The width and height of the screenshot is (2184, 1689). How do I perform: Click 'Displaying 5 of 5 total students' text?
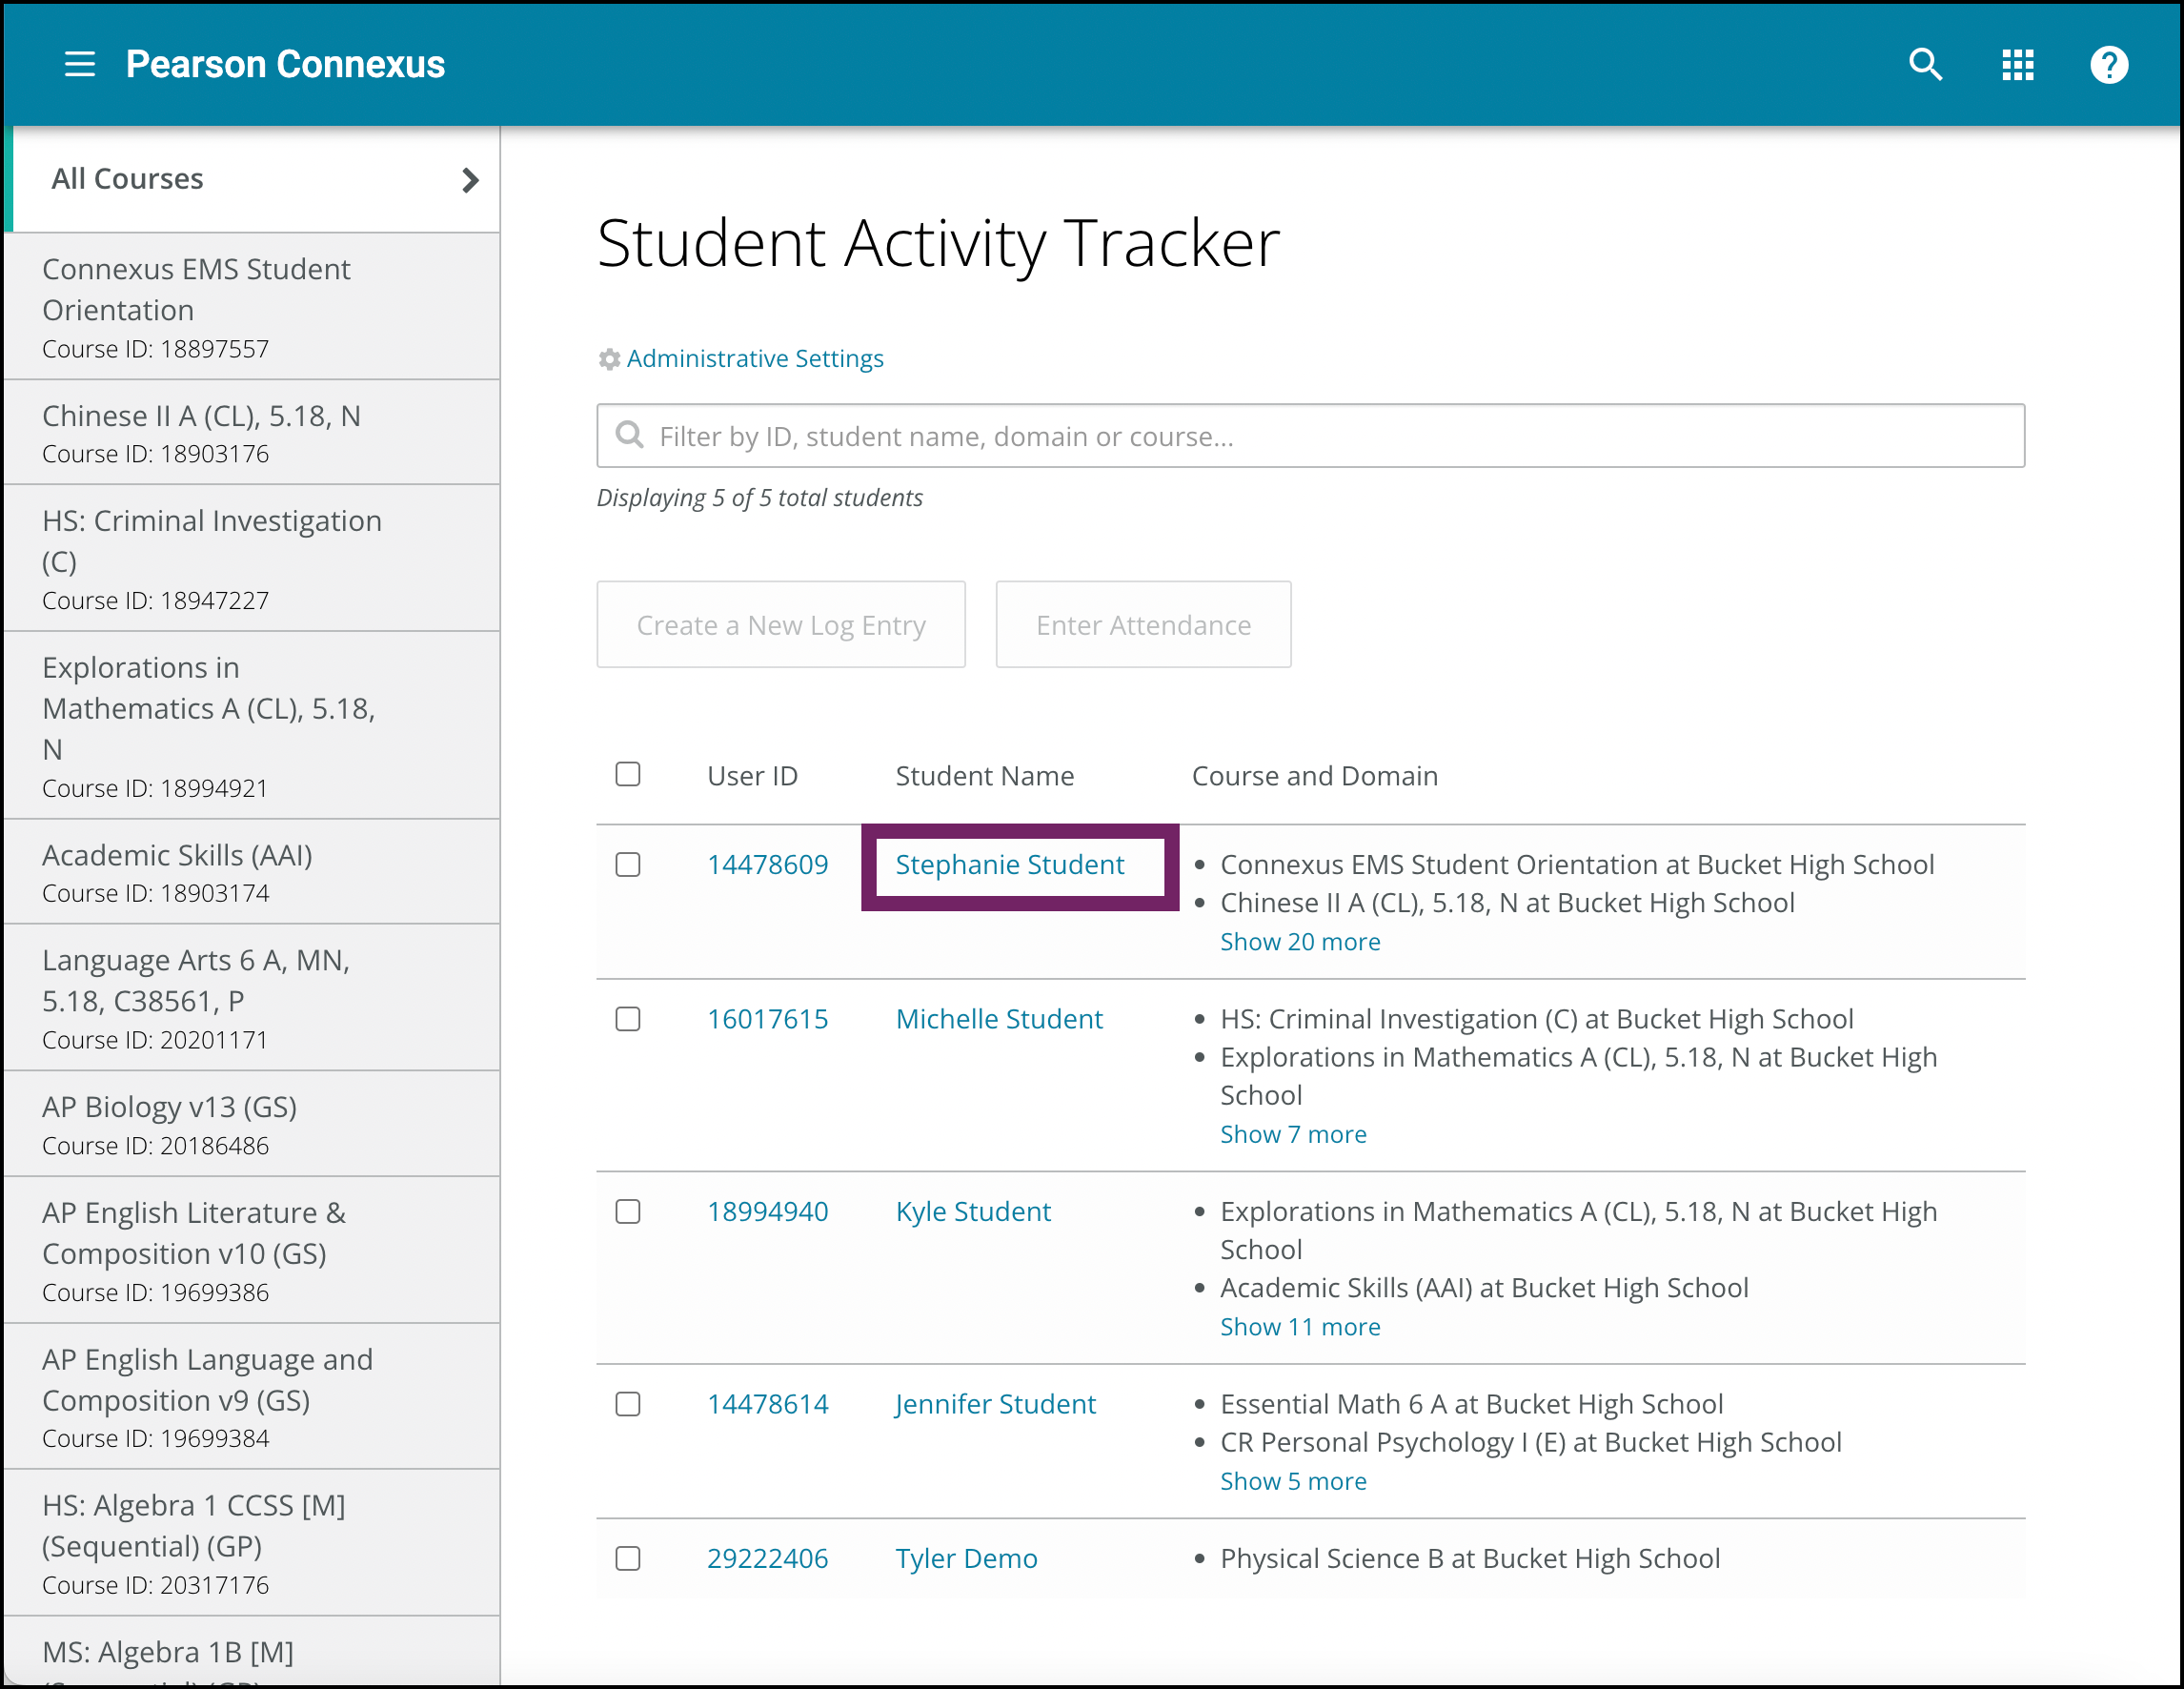[759, 497]
